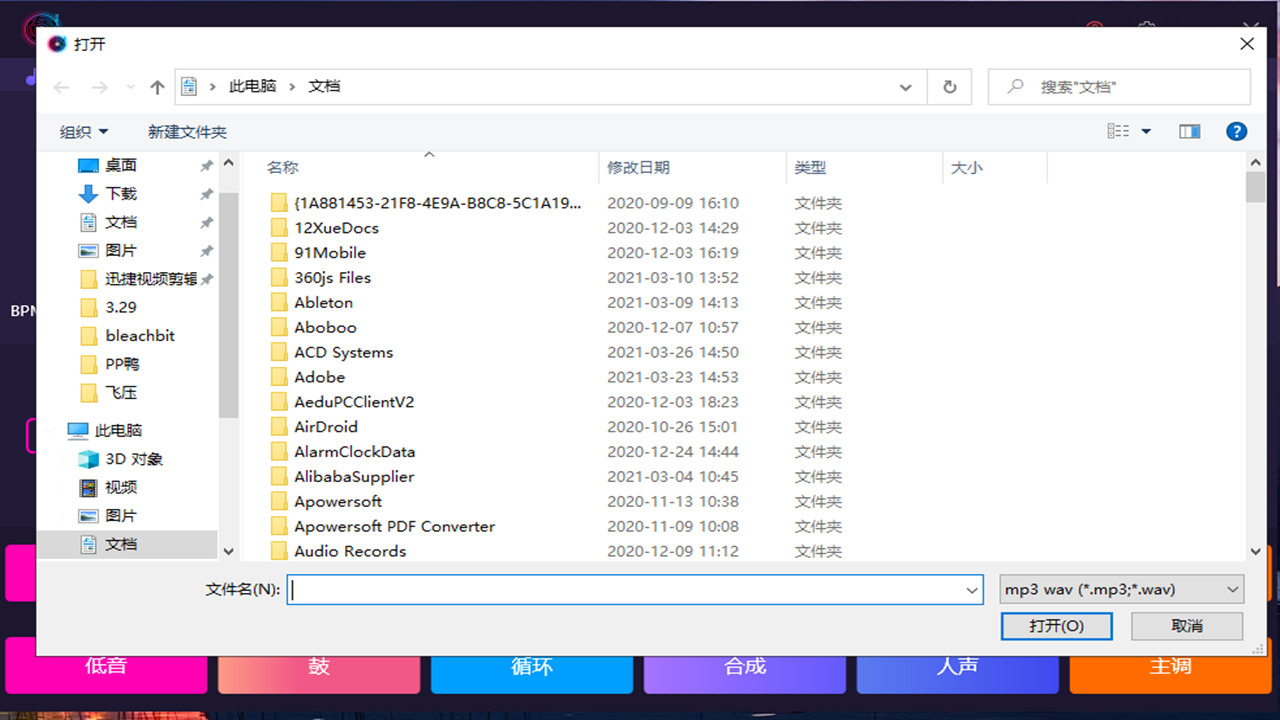Click the document icon in address bar
1280x720 pixels.
point(188,86)
